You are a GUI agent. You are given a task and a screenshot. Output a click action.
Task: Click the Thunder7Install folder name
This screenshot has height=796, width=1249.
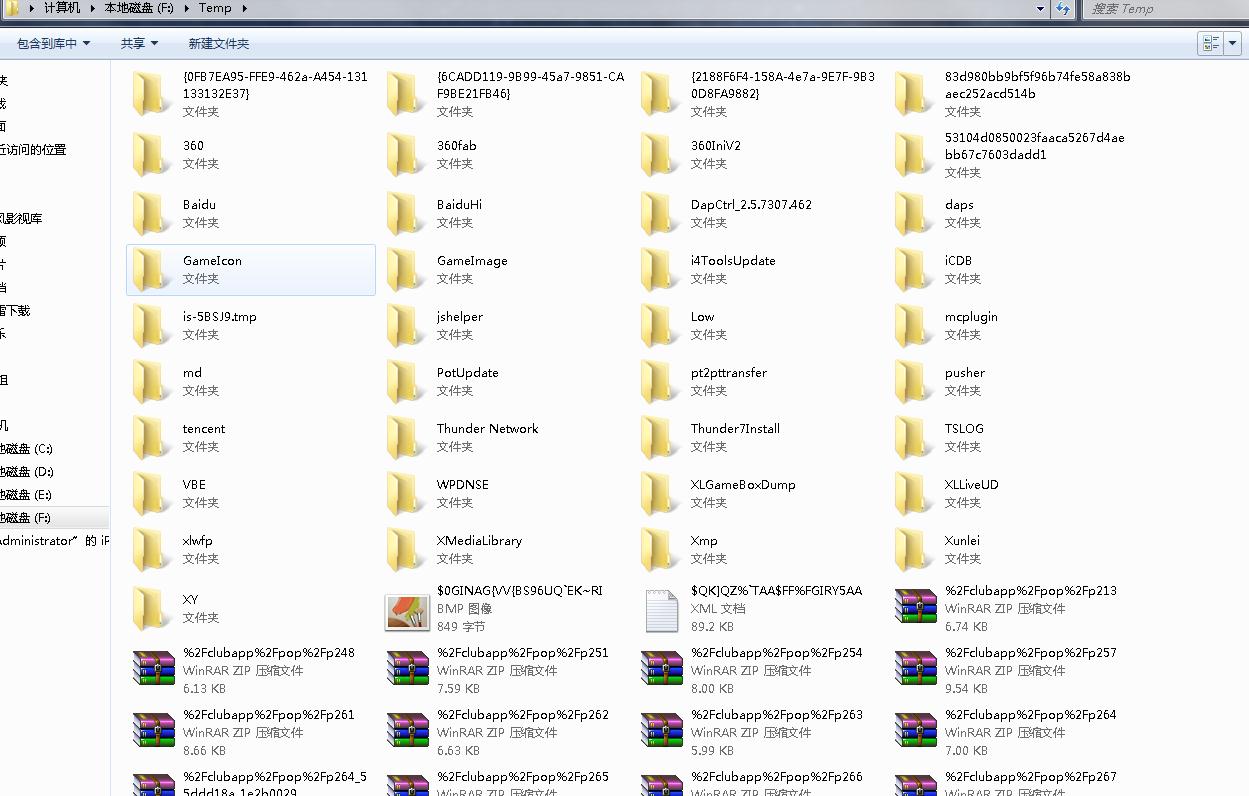735,428
